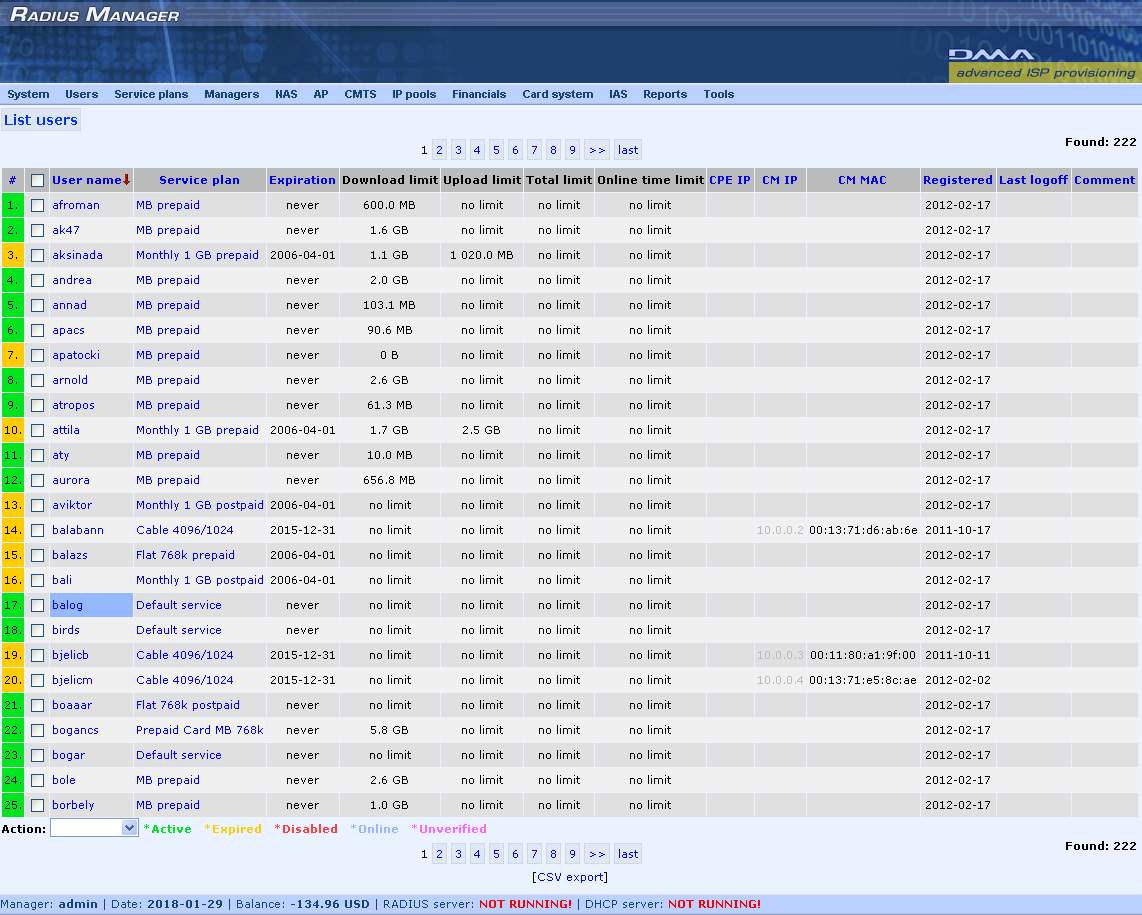Check the checkbox for user balabann
This screenshot has width=1142, height=915.
pos(37,530)
